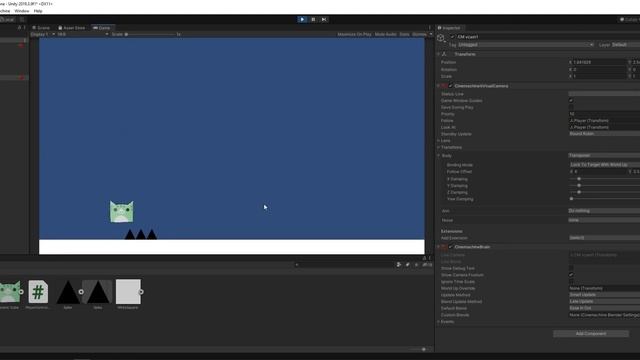Click the Follow Player (Transform) field
Screen dimensions: 640x360
(604, 120)
